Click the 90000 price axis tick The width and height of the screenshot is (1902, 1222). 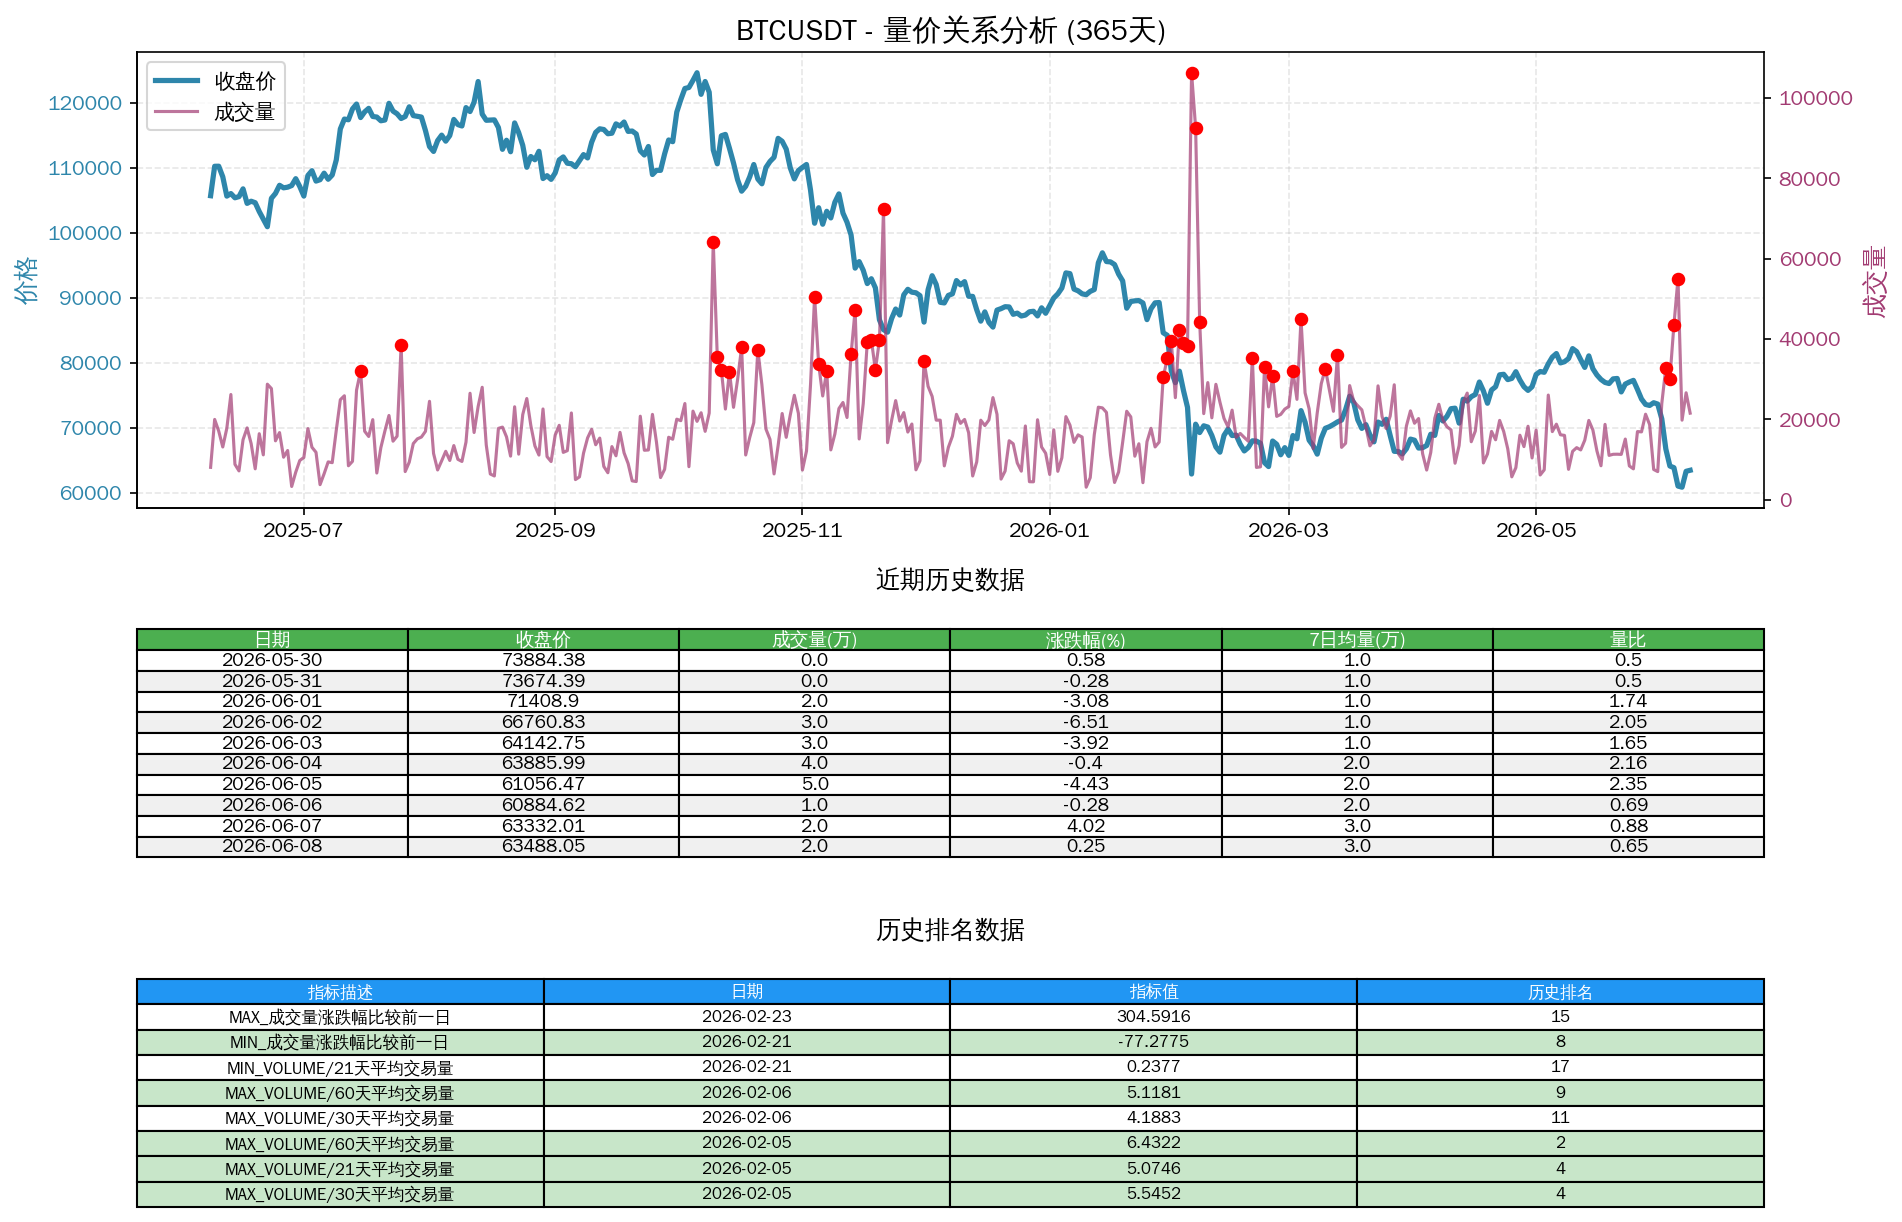[x=91, y=298]
